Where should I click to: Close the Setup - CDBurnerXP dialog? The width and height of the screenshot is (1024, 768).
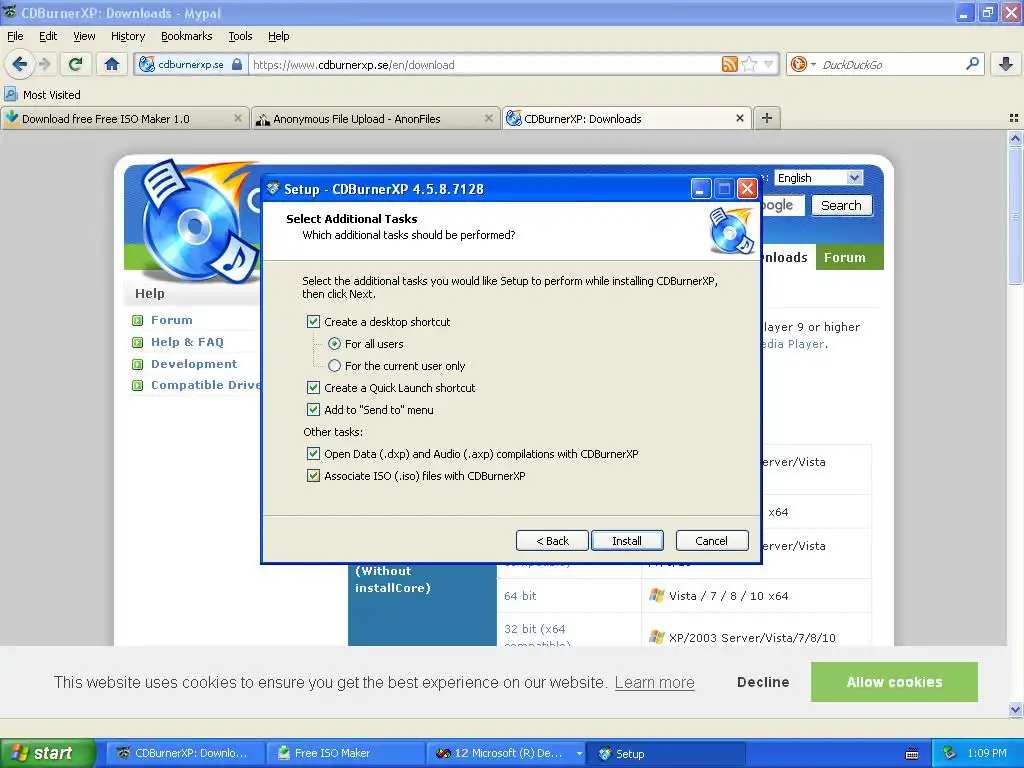747,189
